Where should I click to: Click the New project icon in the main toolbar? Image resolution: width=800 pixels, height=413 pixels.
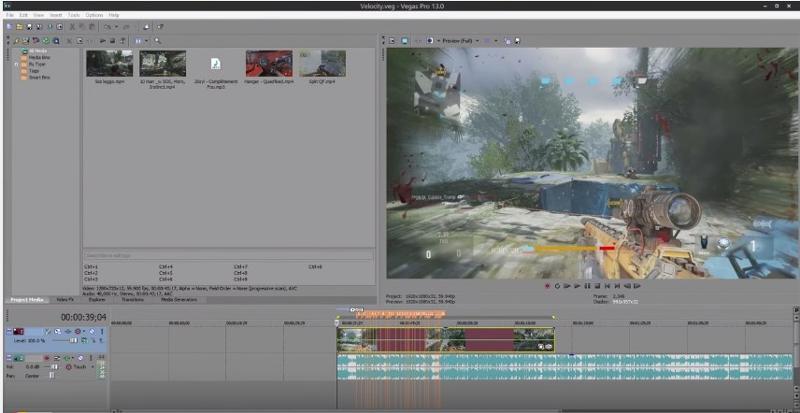tap(9, 27)
